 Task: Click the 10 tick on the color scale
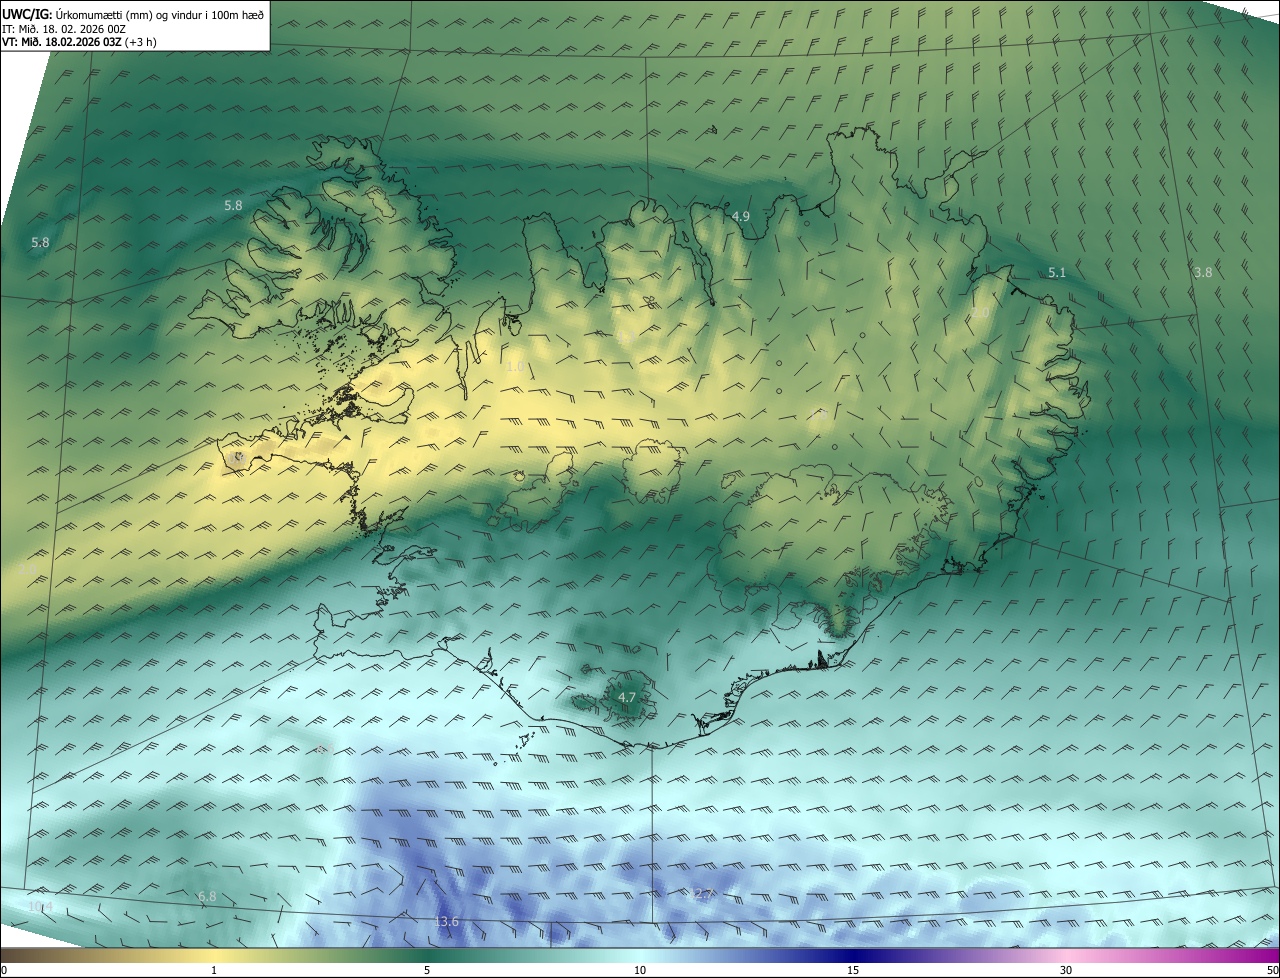click(x=640, y=970)
